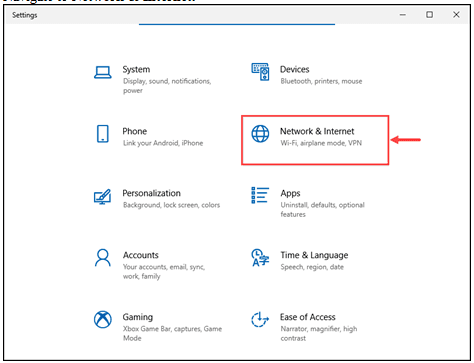The image size is (474, 363).
Task: Open the Apps heading text
Action: [x=290, y=194]
